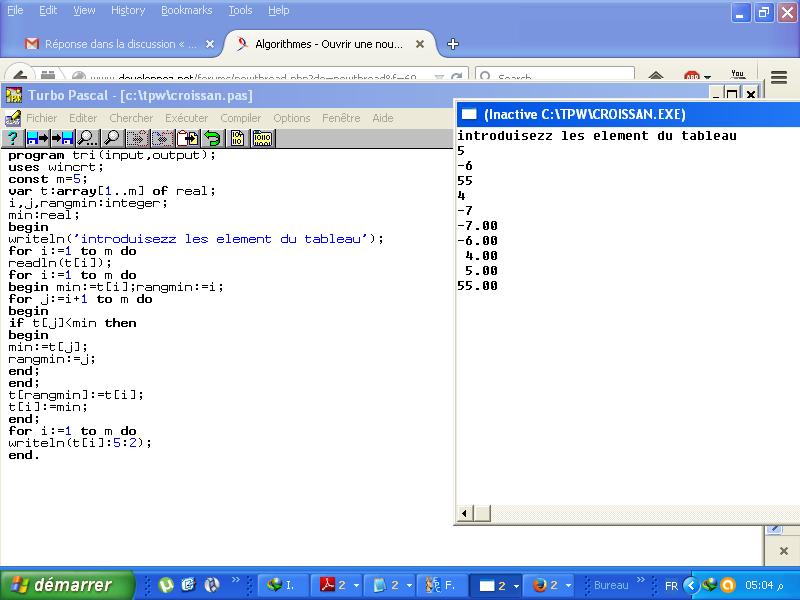The image size is (800, 600).
Task: Open the Fenêtre menu
Action: tap(341, 118)
